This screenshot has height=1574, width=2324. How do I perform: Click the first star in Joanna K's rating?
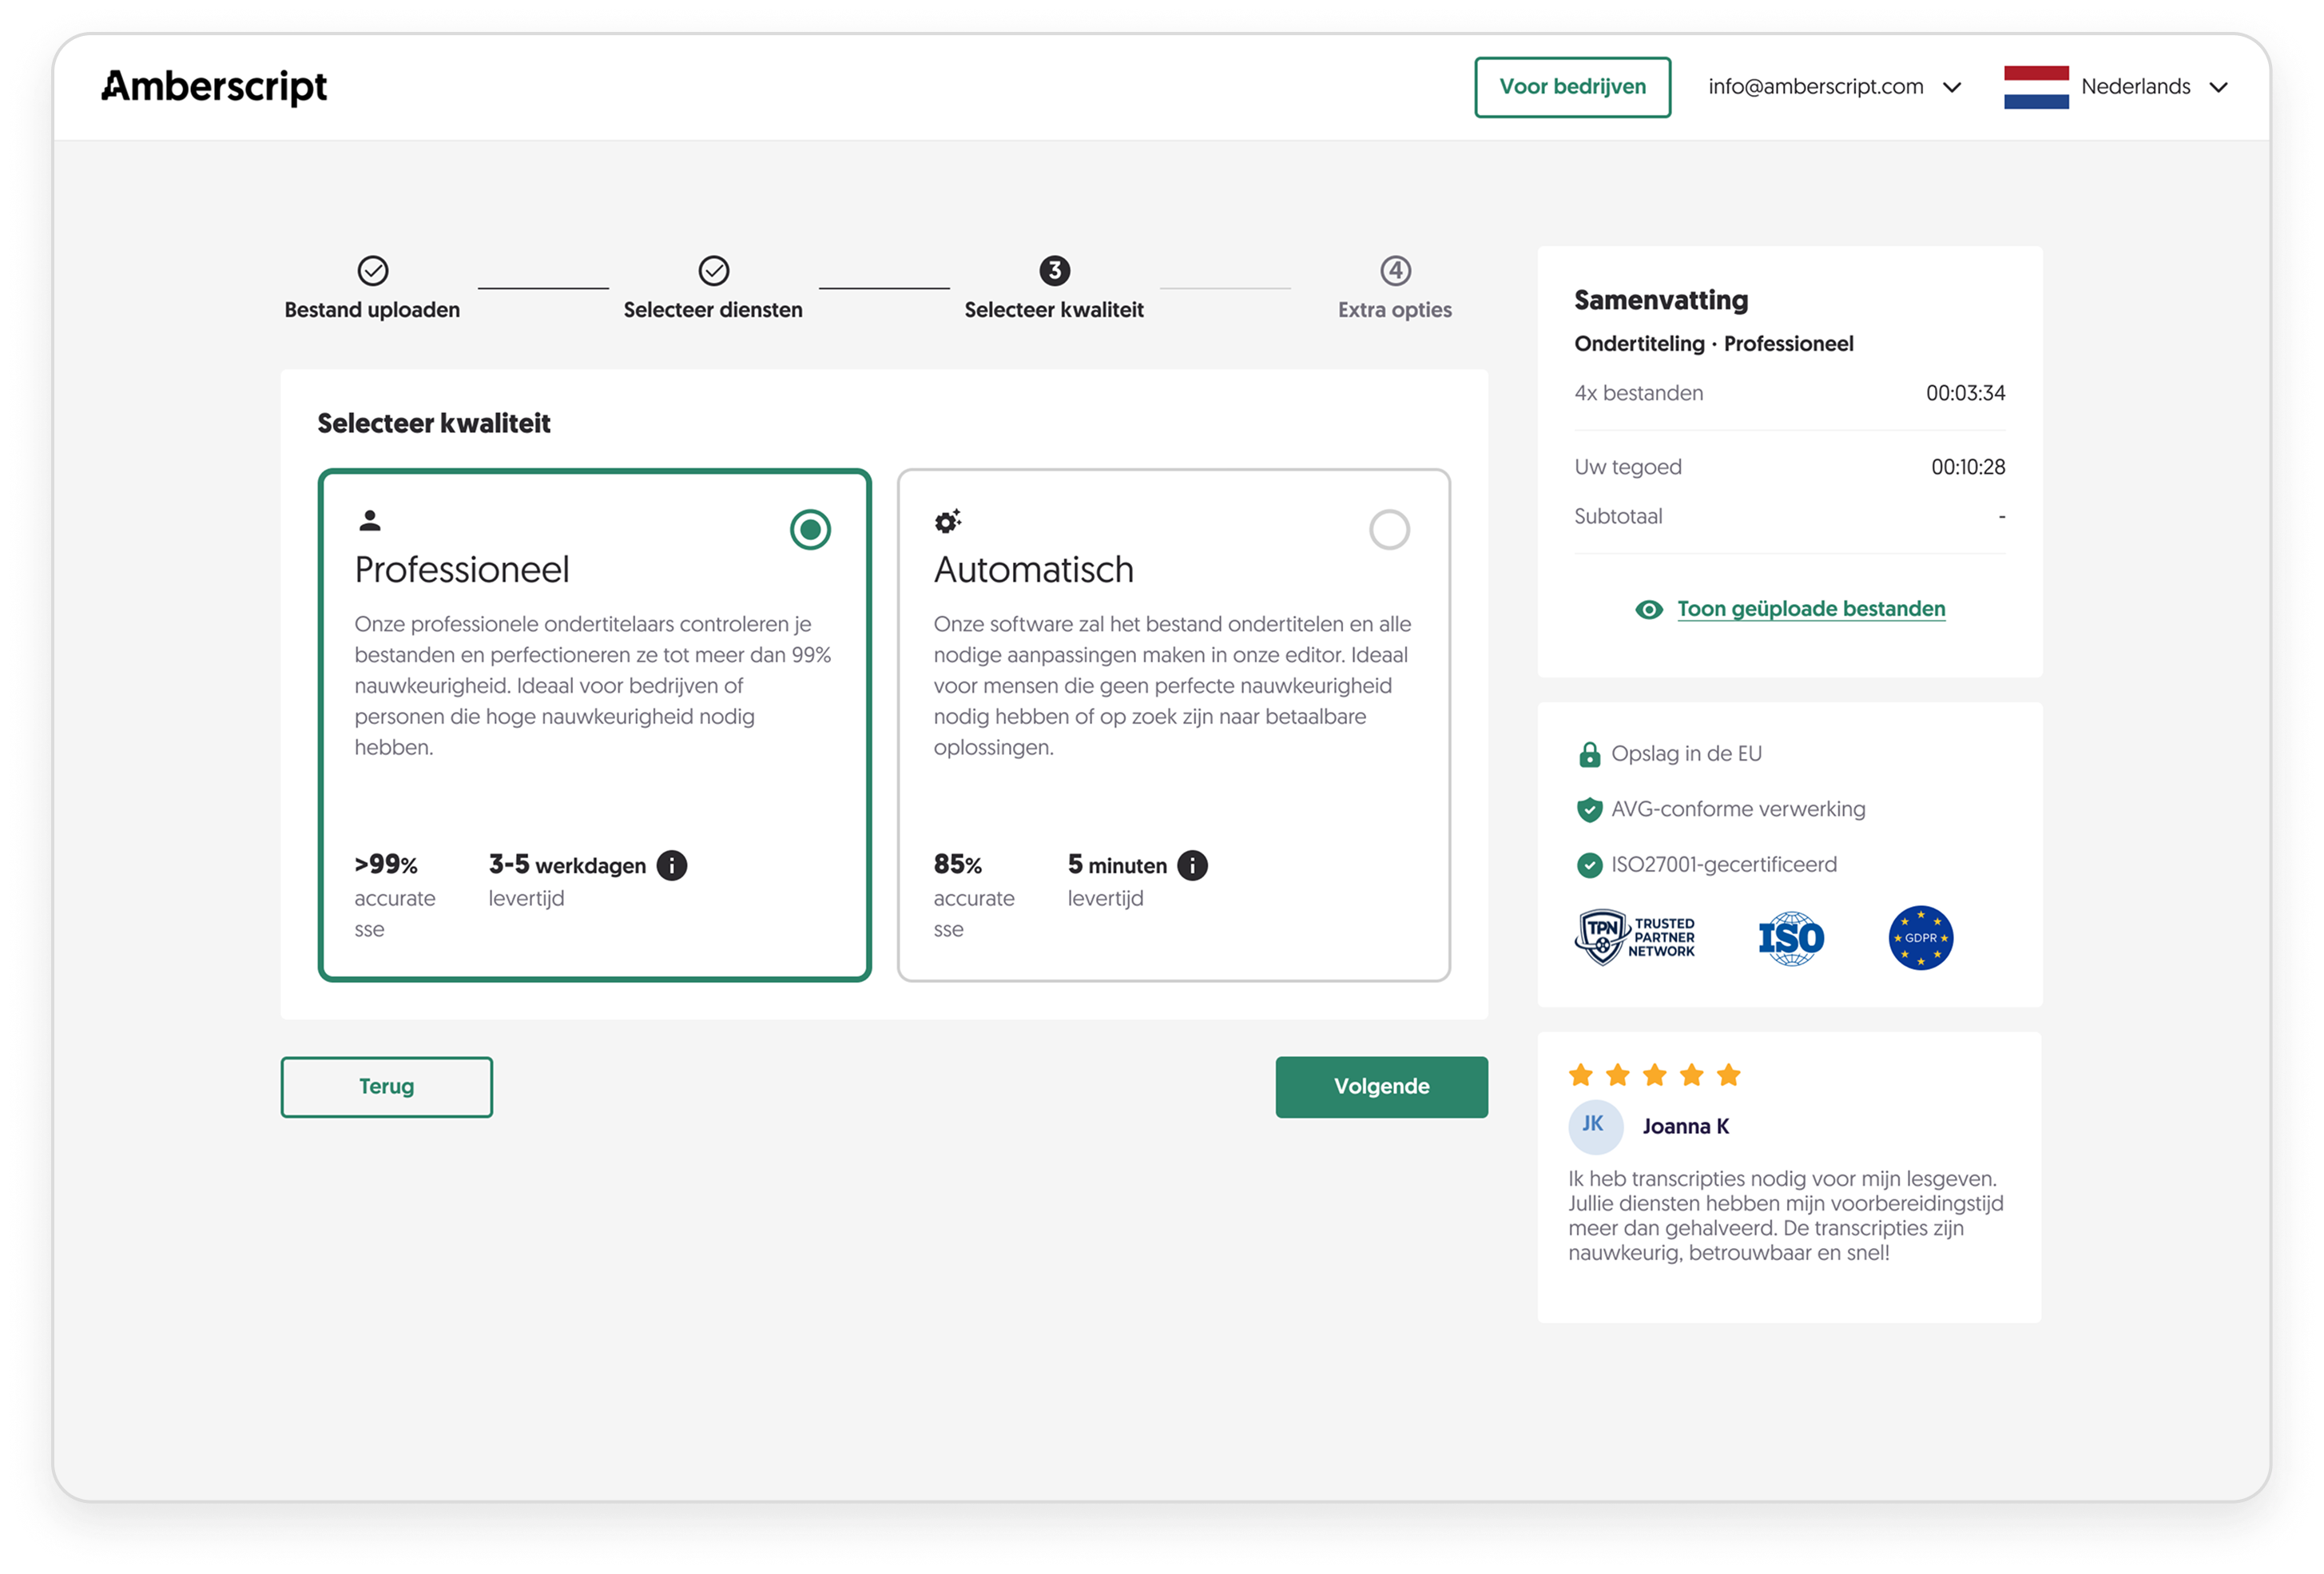point(1582,1074)
